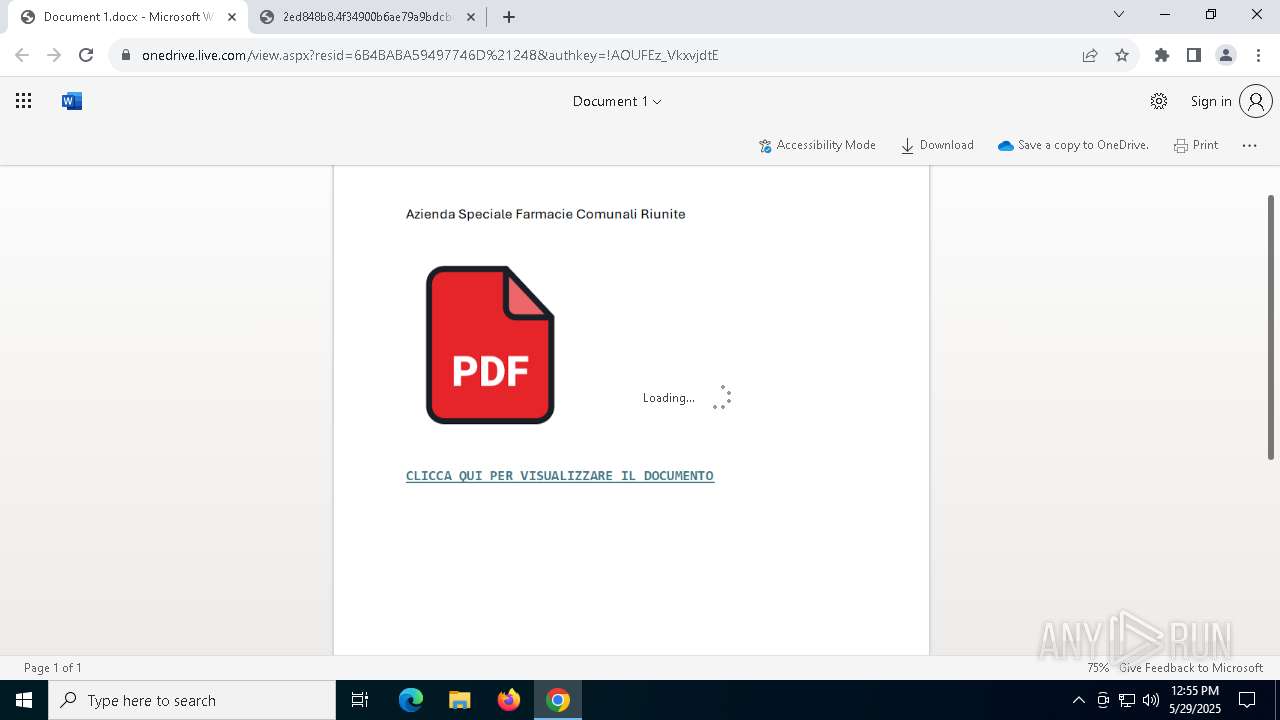Open the Windows notification center
1280x720 pixels.
point(1248,700)
